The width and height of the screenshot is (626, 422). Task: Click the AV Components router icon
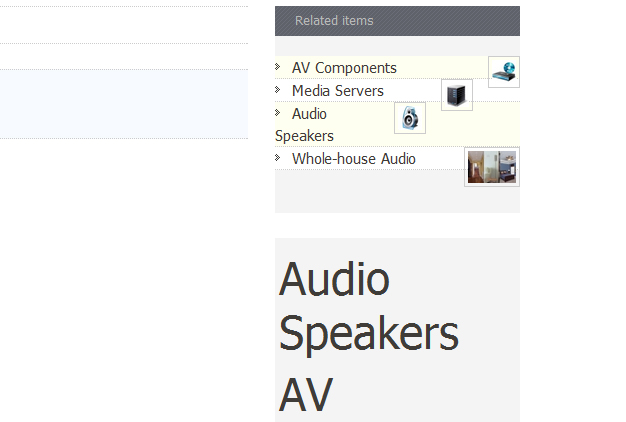click(x=504, y=72)
